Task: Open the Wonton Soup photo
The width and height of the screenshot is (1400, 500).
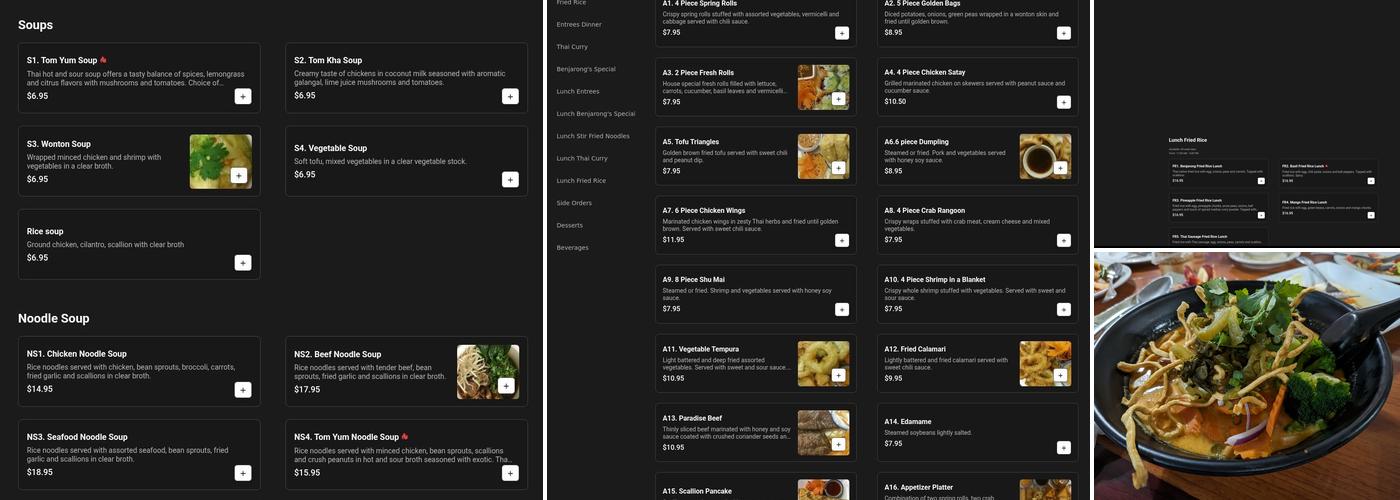Action: pos(221,162)
